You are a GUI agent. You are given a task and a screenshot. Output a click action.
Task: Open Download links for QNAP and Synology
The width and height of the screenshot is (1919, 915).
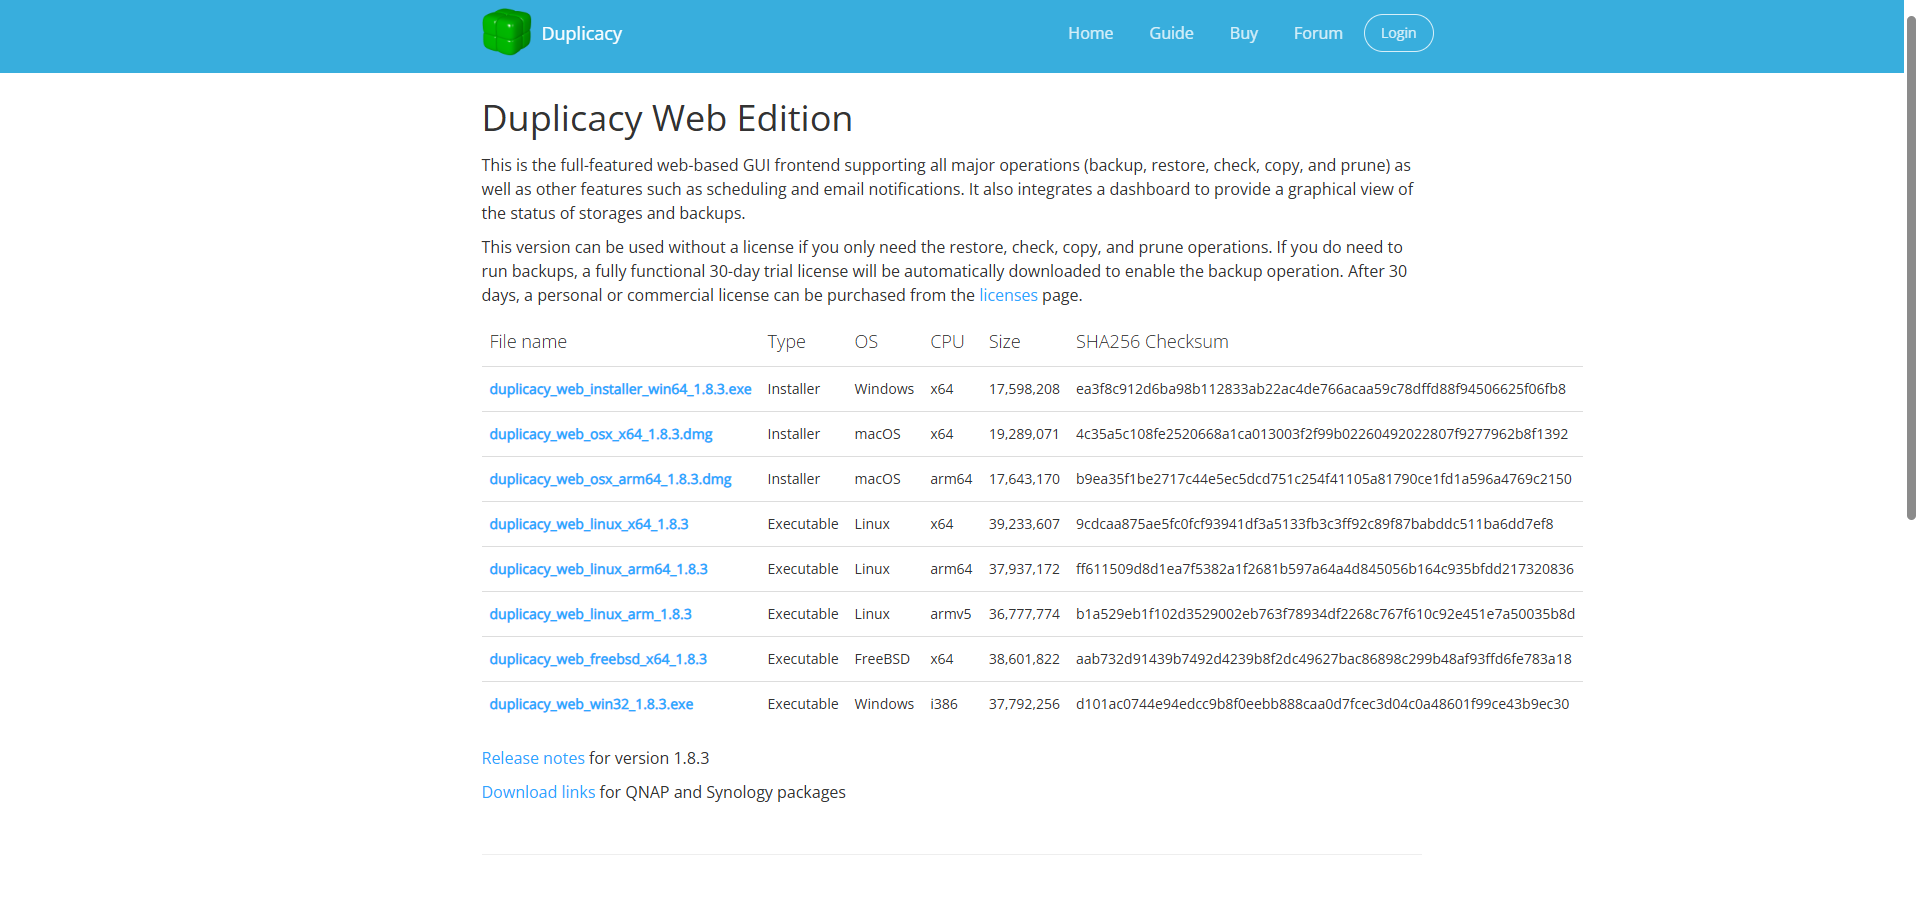(x=538, y=792)
